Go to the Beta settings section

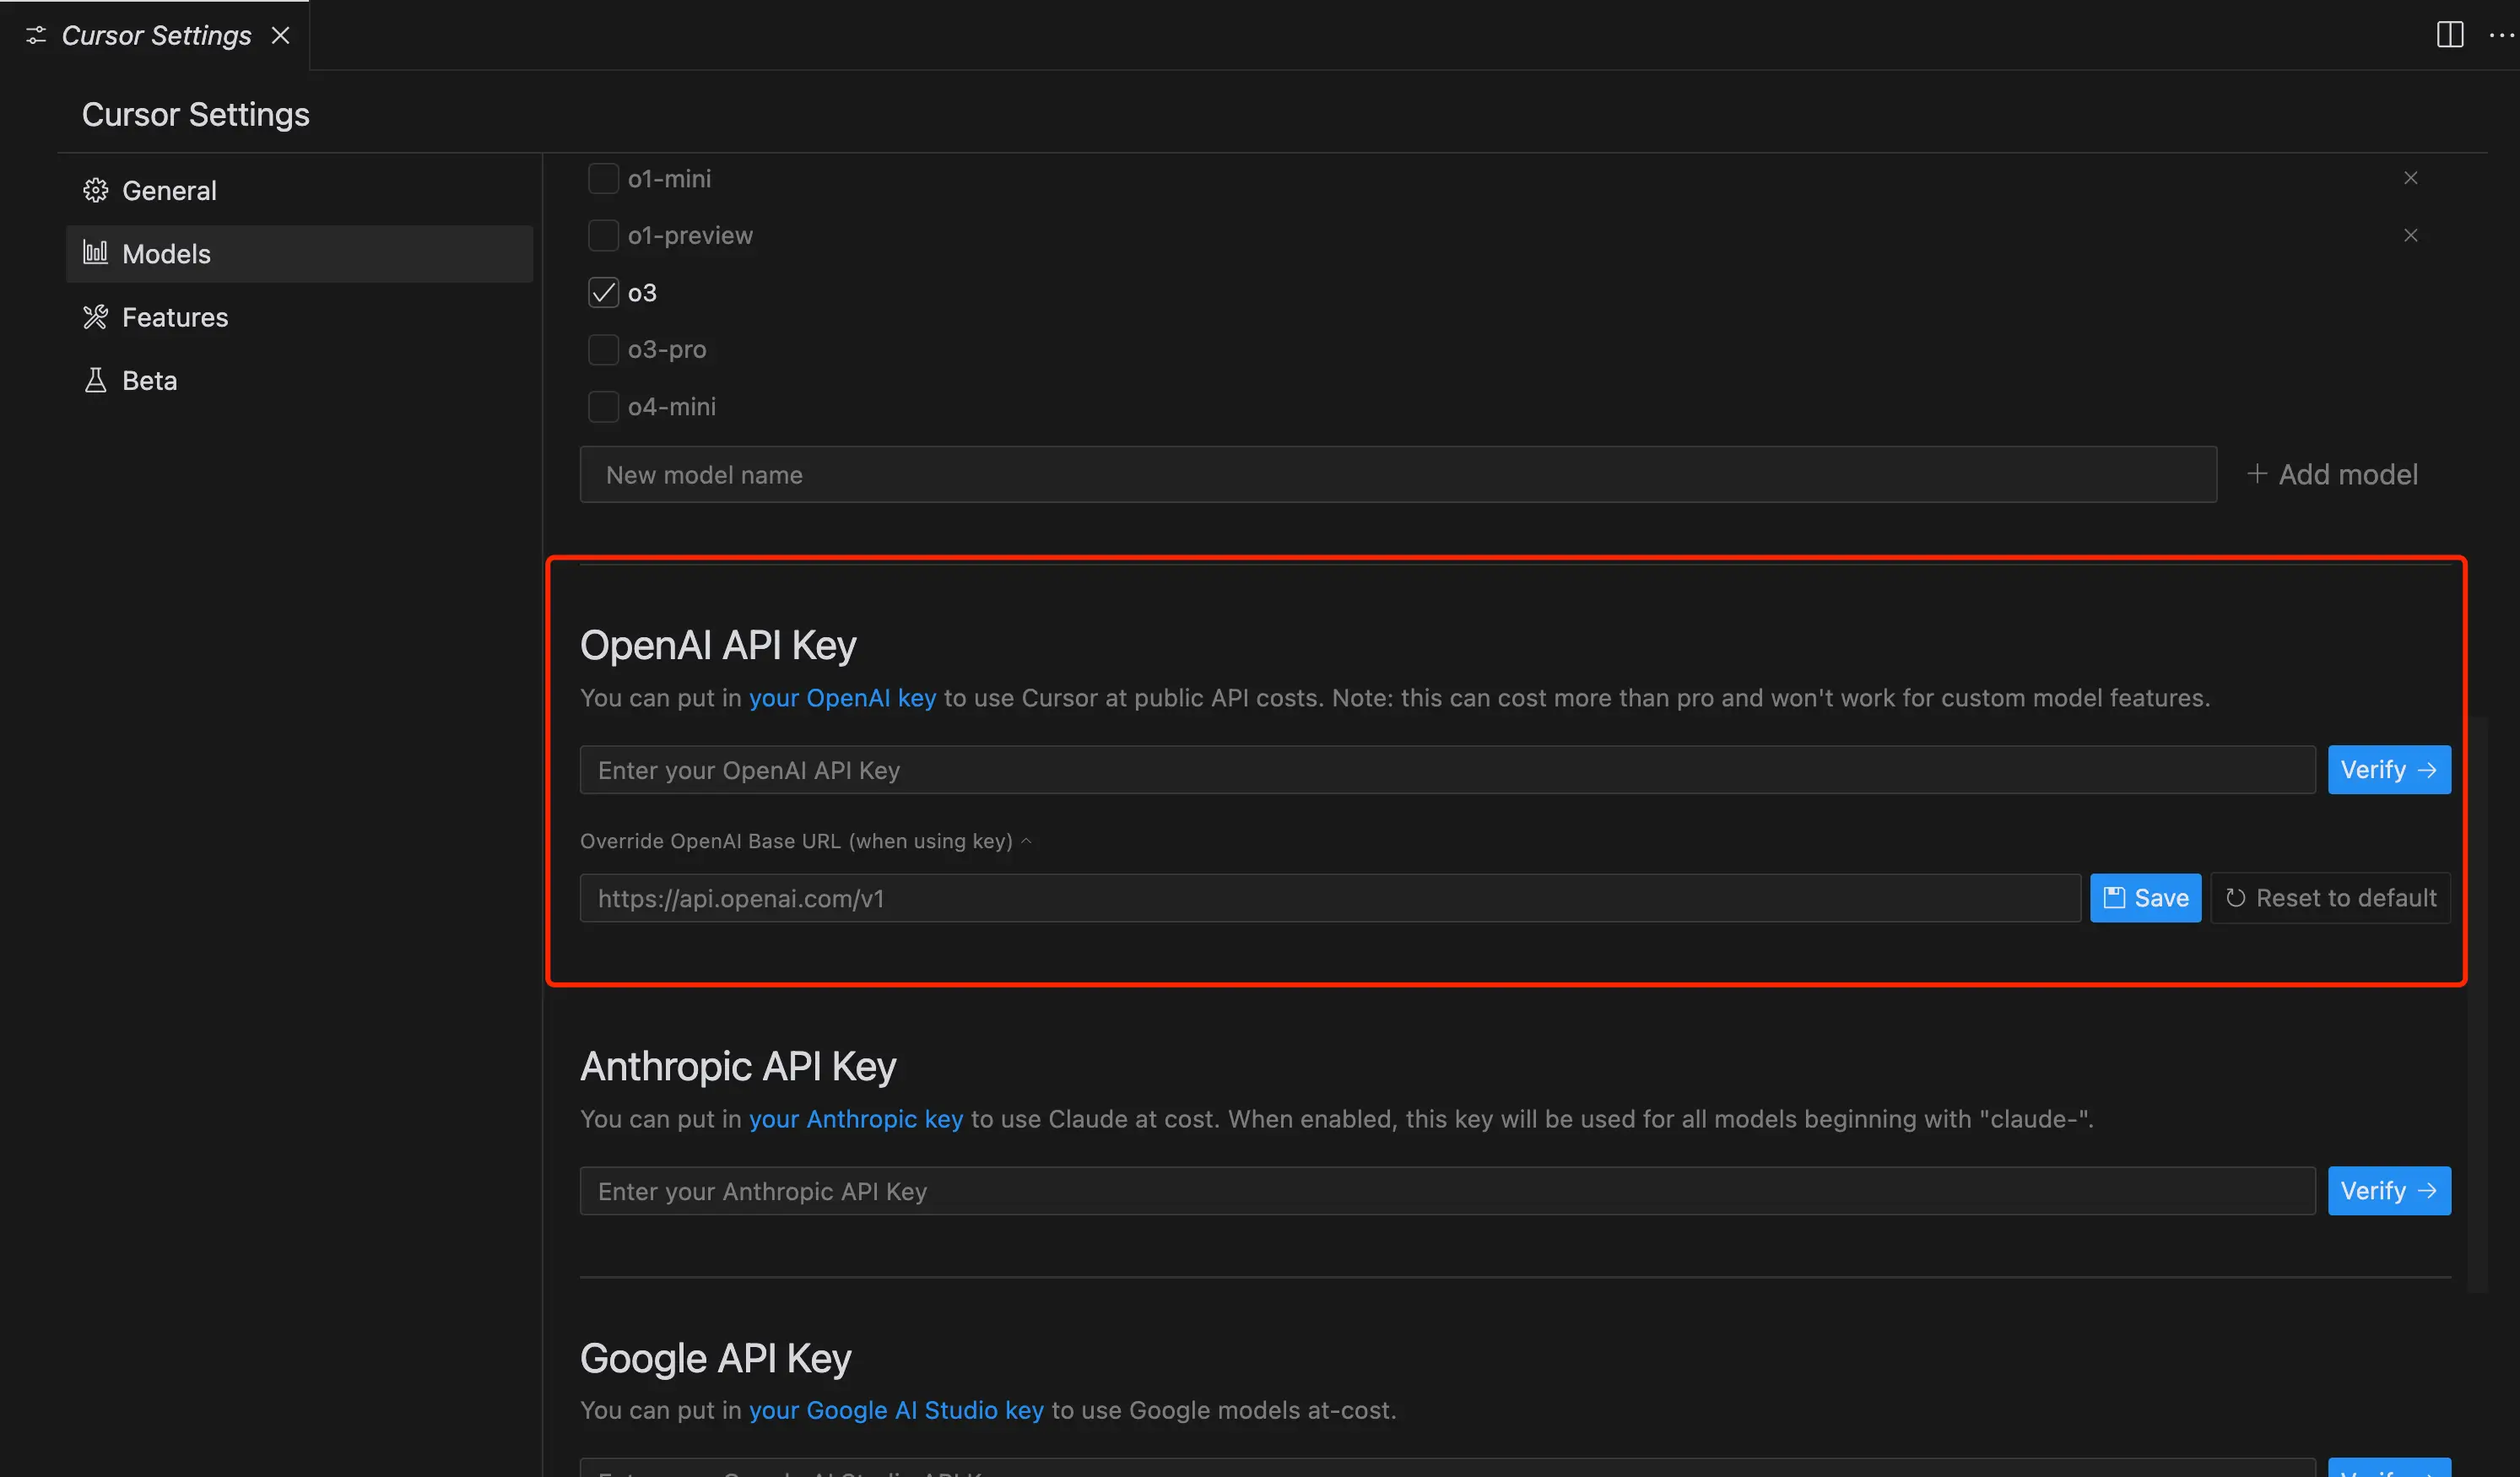(149, 381)
